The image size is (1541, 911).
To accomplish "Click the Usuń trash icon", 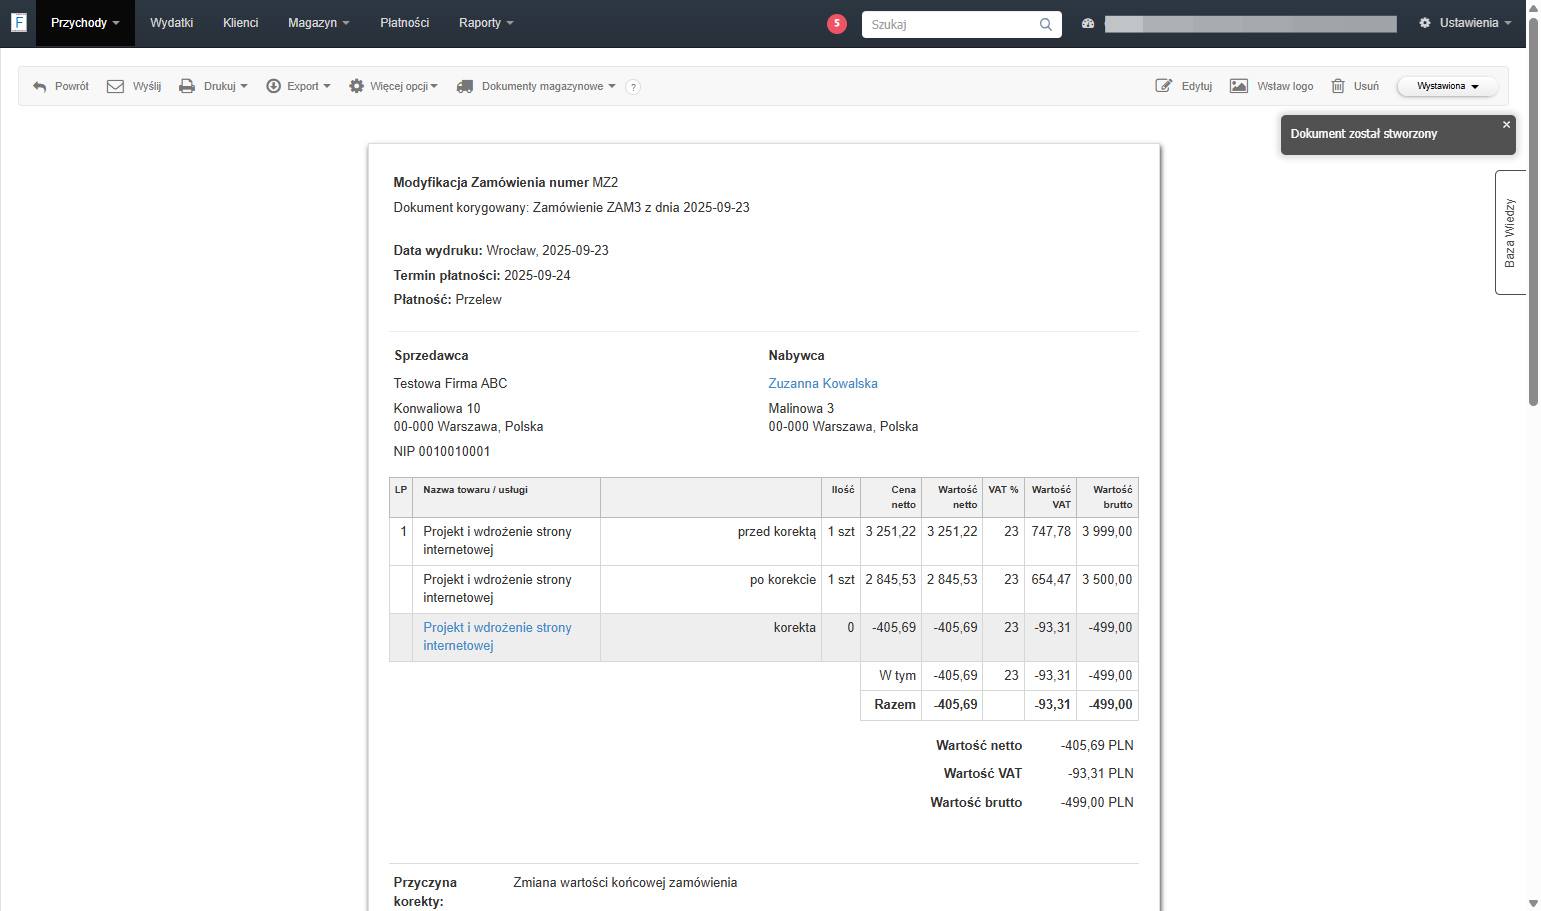I will click(1338, 86).
